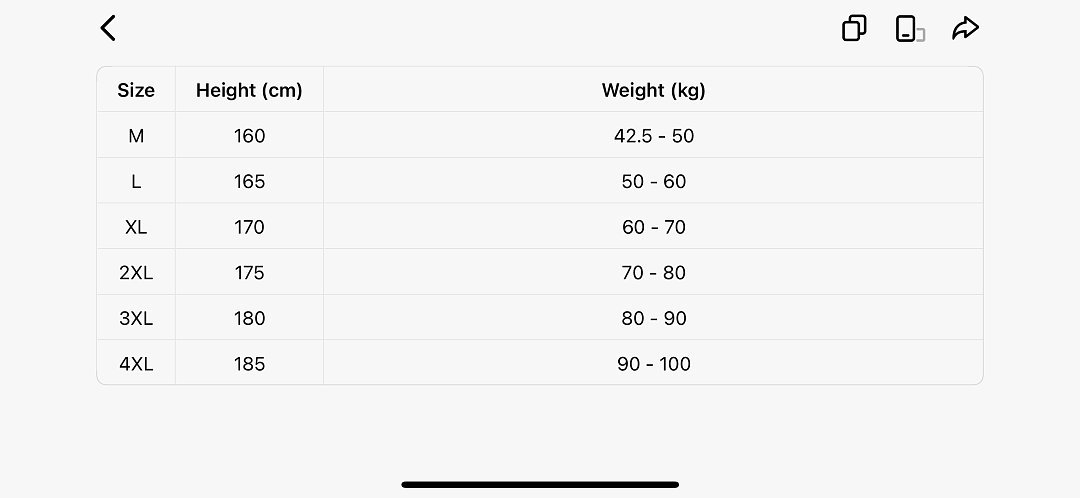Select the 60 - 70 weight range
This screenshot has height=498, width=1080.
point(654,227)
